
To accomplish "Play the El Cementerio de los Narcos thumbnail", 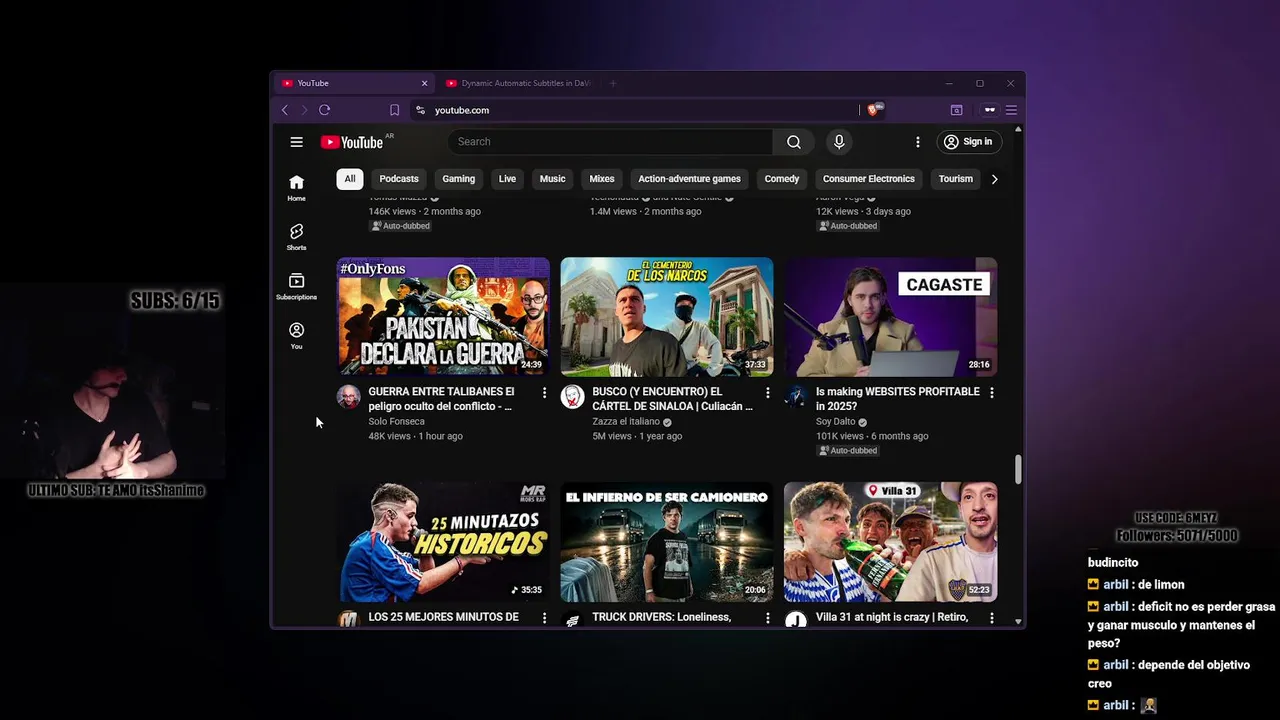I will coord(667,317).
